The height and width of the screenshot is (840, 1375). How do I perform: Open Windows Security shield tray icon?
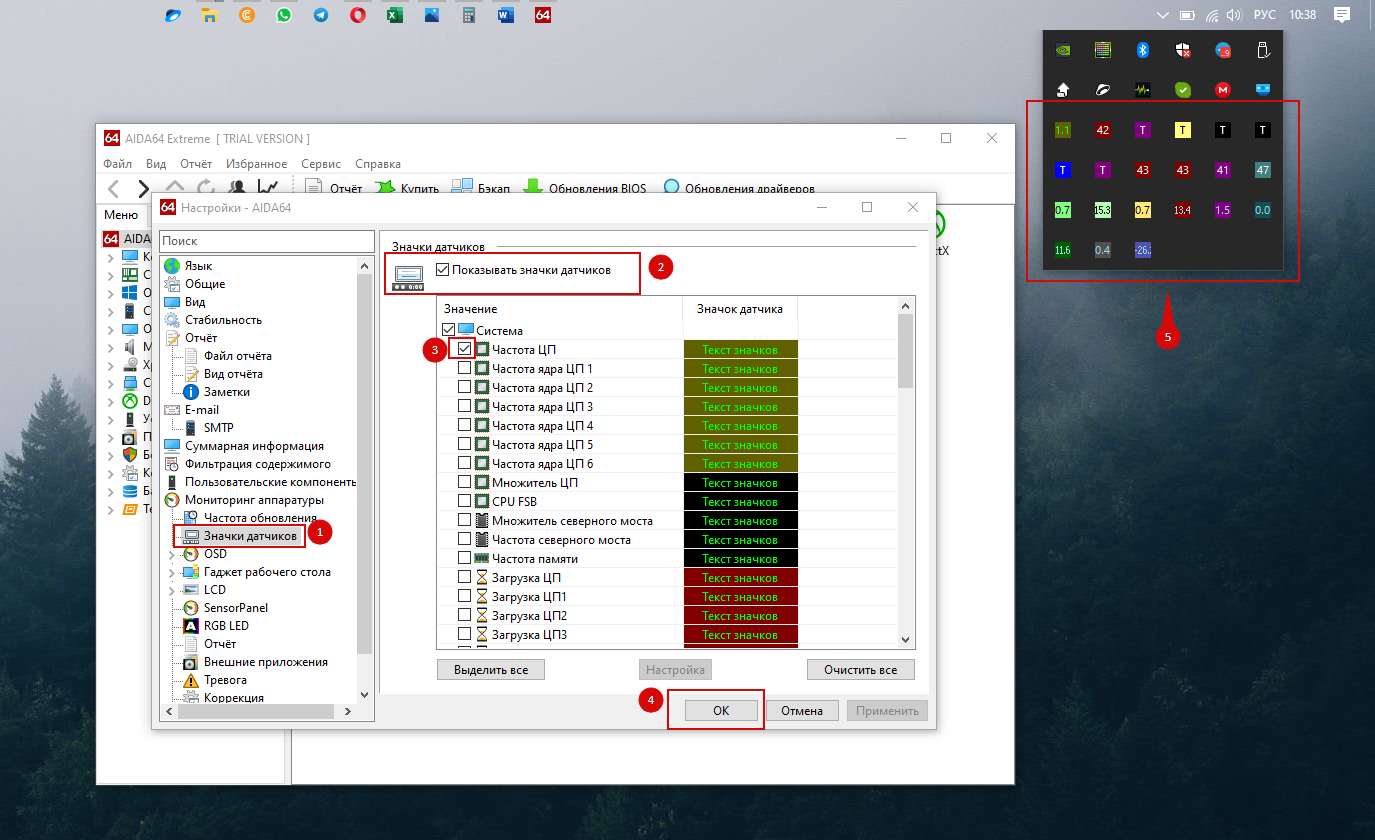click(1183, 49)
